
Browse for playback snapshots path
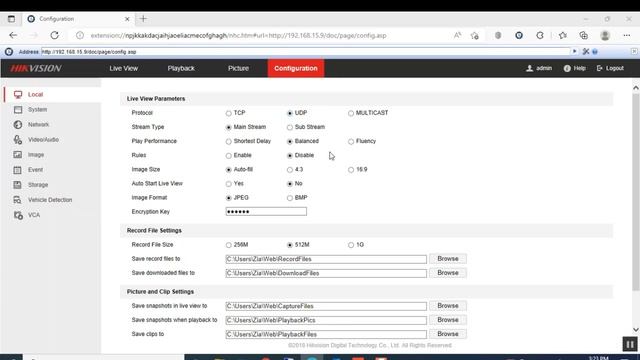(448, 320)
